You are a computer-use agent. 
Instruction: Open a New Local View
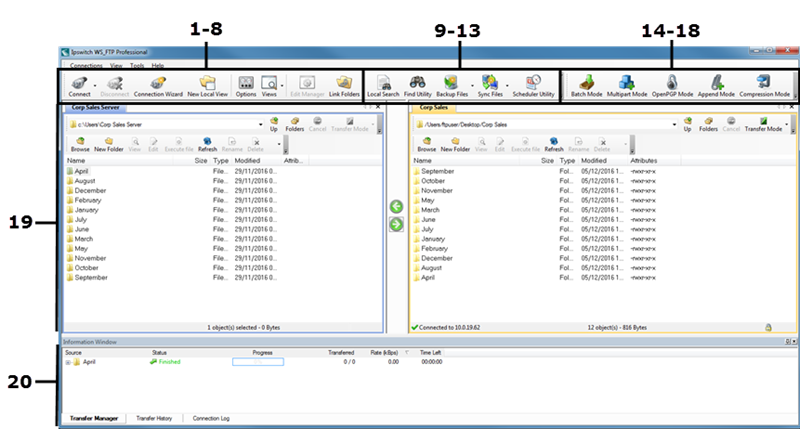[207, 86]
